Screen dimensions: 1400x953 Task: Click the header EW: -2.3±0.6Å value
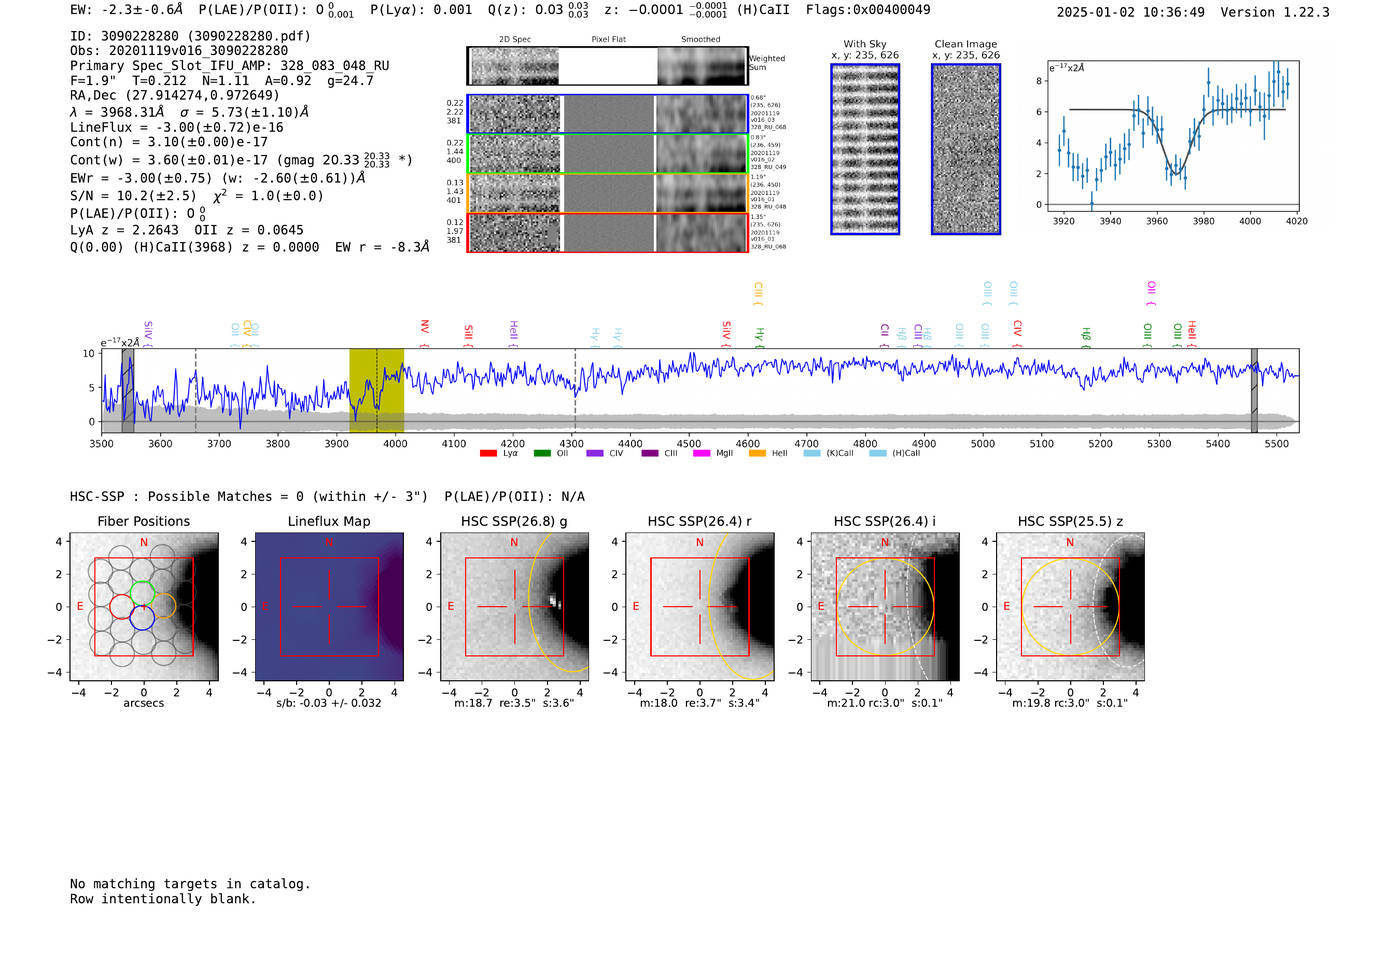[x=127, y=10]
